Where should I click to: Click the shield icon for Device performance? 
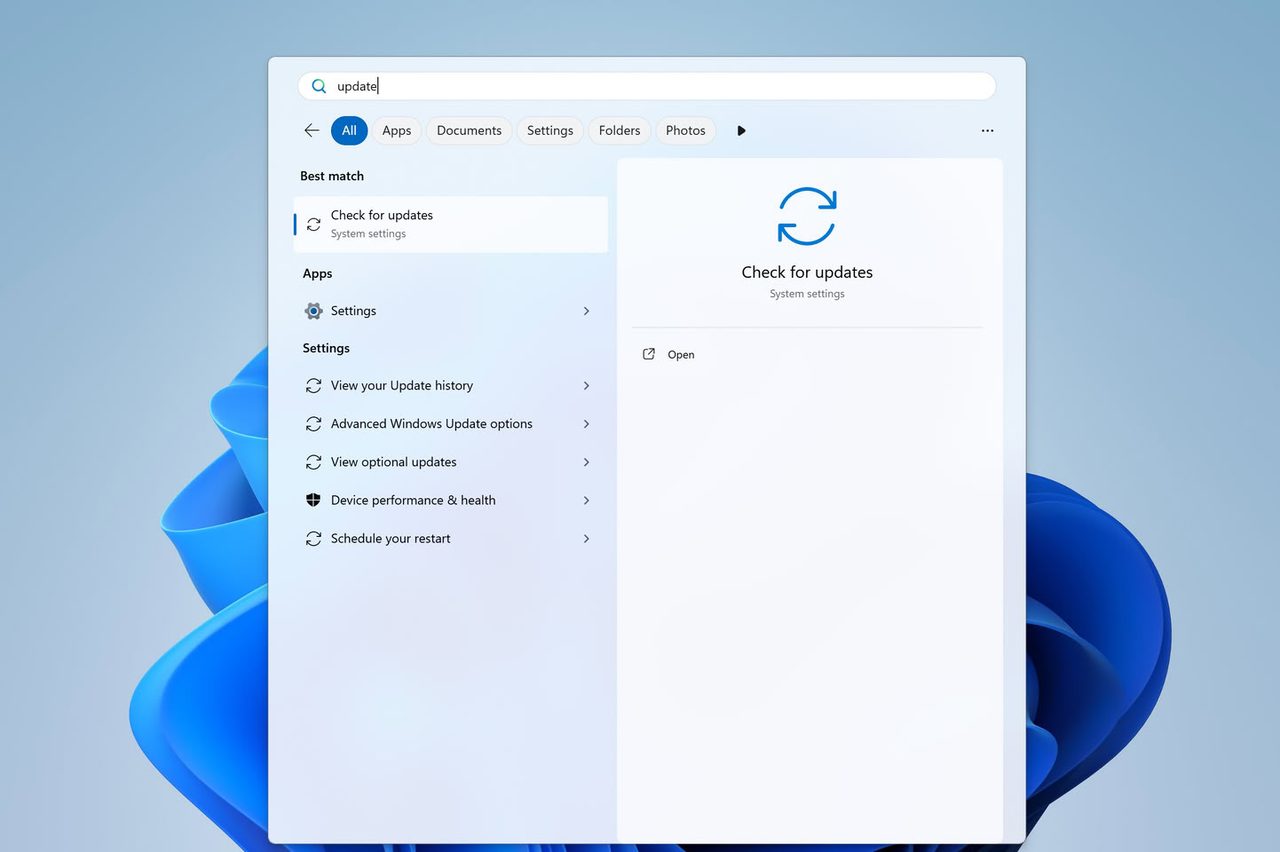314,500
